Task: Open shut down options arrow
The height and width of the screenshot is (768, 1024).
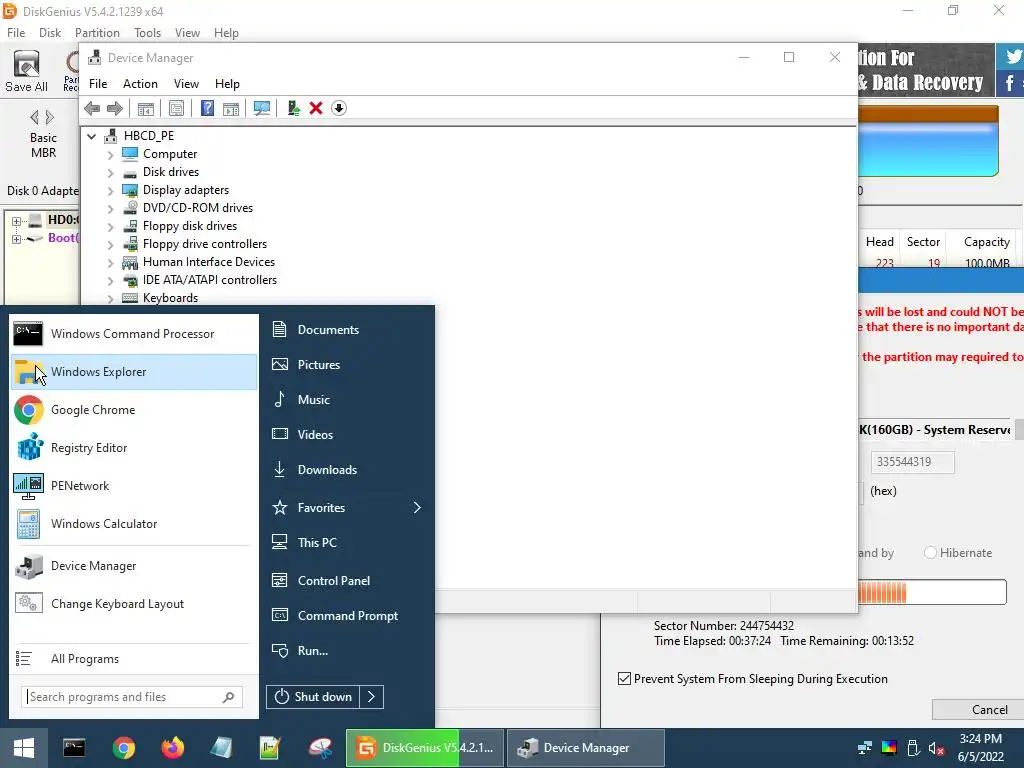Action: (x=371, y=697)
